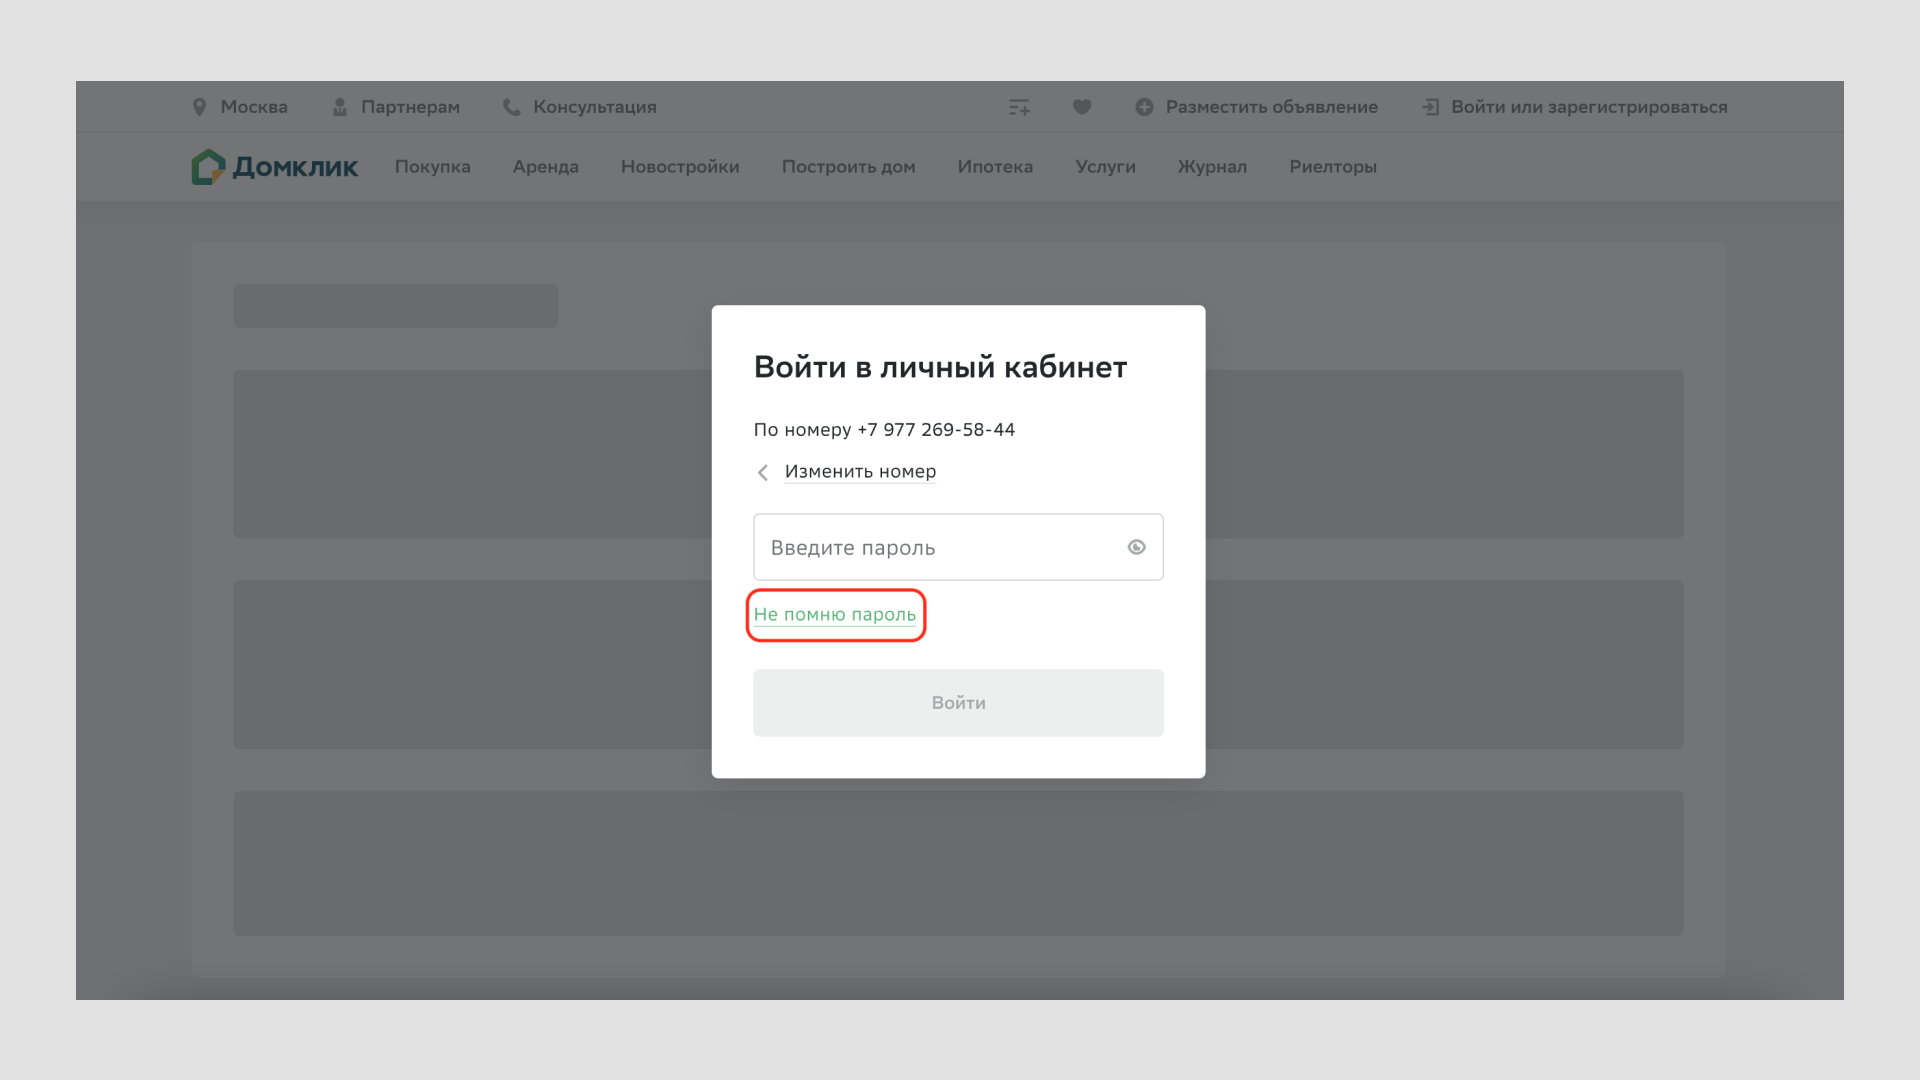1920x1080 pixels.
Task: Click the phone number +7 977 269-58-44 text
Action: tap(935, 430)
